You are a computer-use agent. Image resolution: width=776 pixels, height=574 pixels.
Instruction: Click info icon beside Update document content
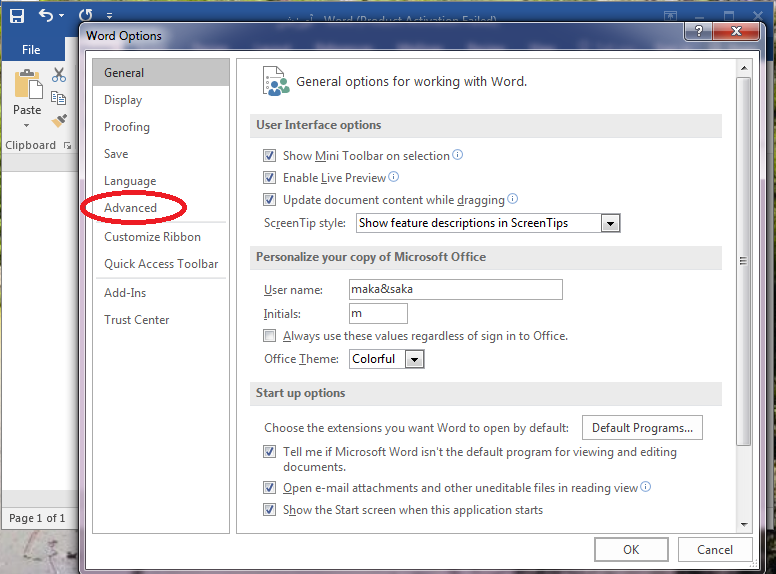click(513, 199)
